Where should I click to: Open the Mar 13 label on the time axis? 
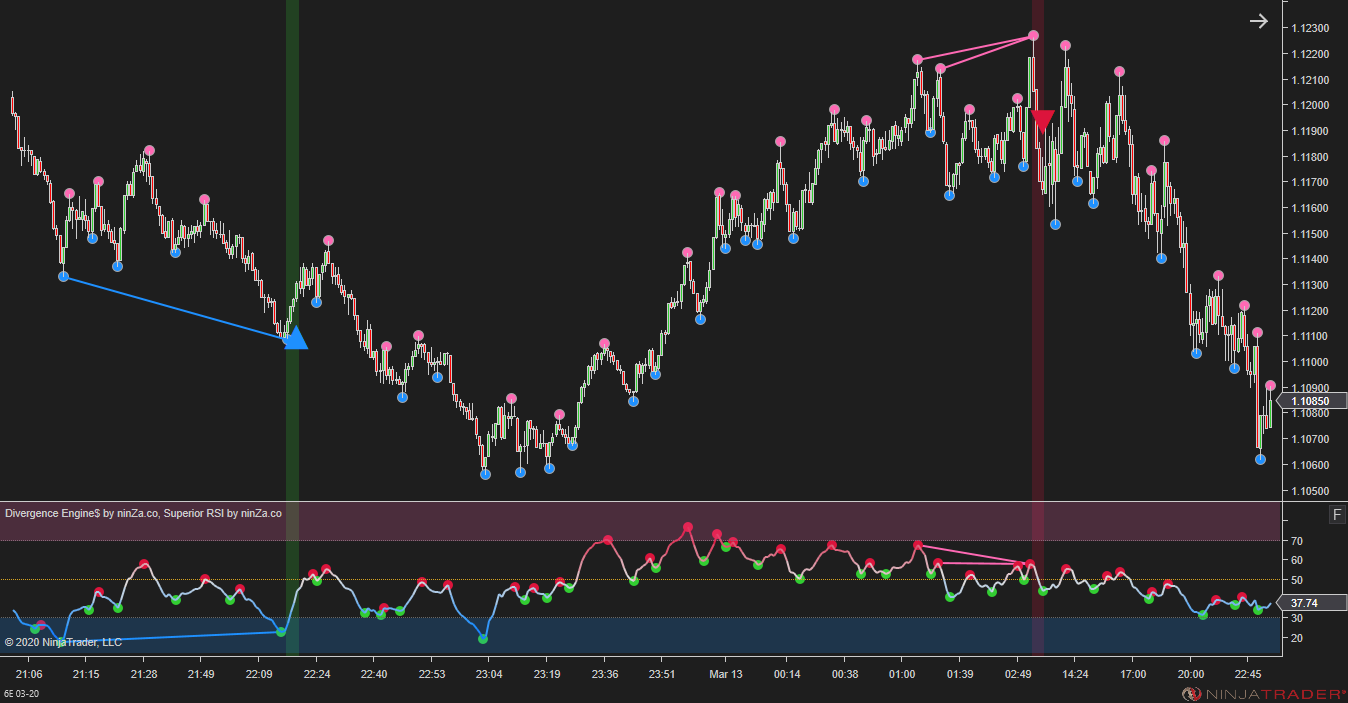pyautogui.click(x=726, y=674)
